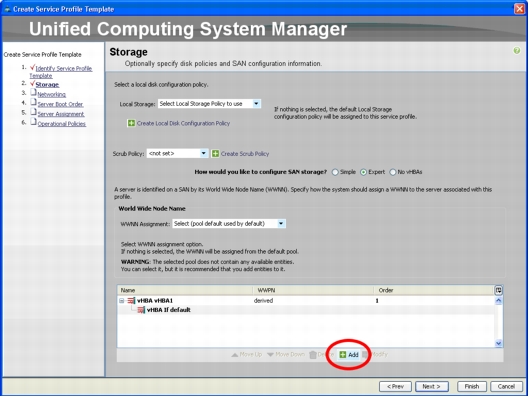Click the order value '1' cell
This screenshot has width=529, height=398.
377,301
